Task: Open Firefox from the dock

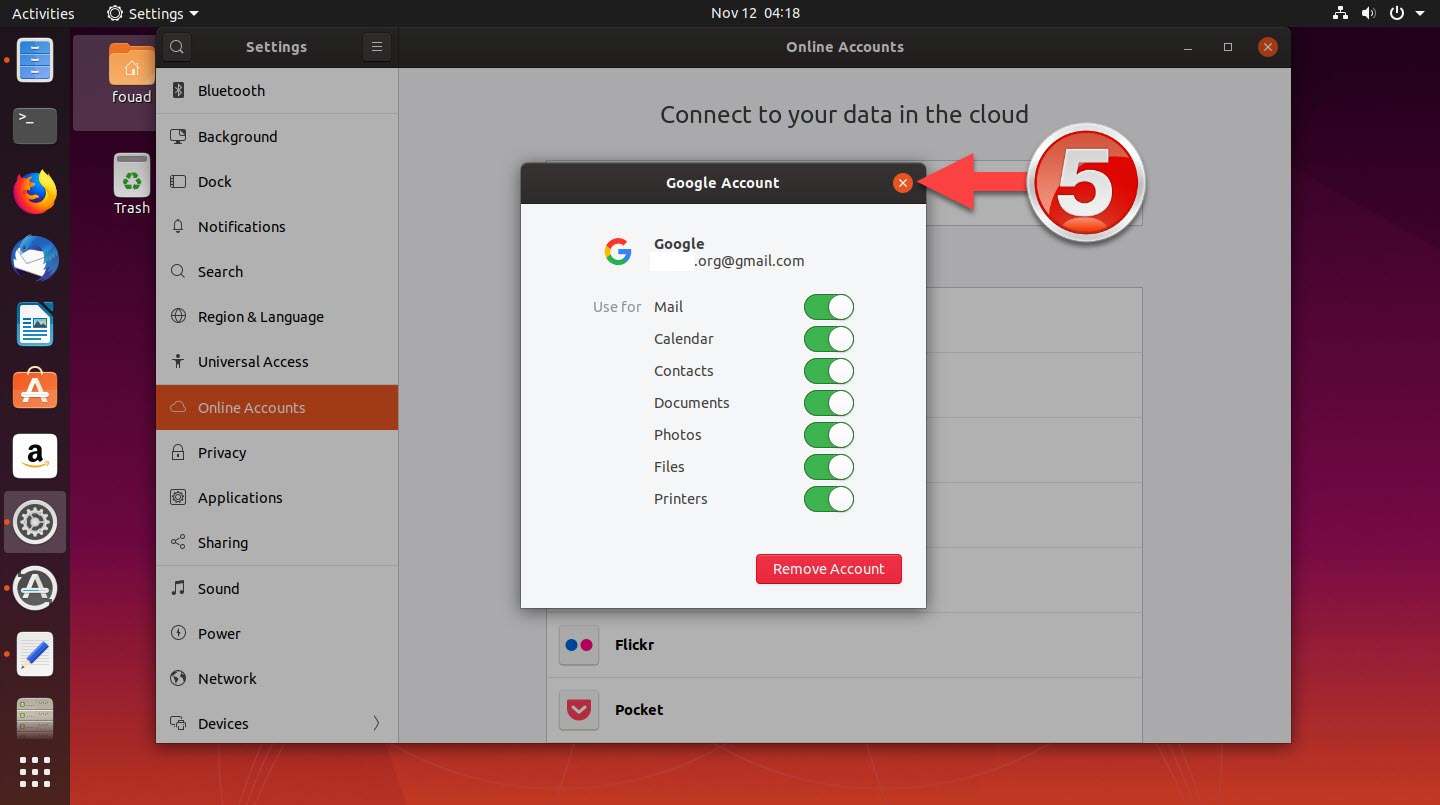Action: [35, 192]
